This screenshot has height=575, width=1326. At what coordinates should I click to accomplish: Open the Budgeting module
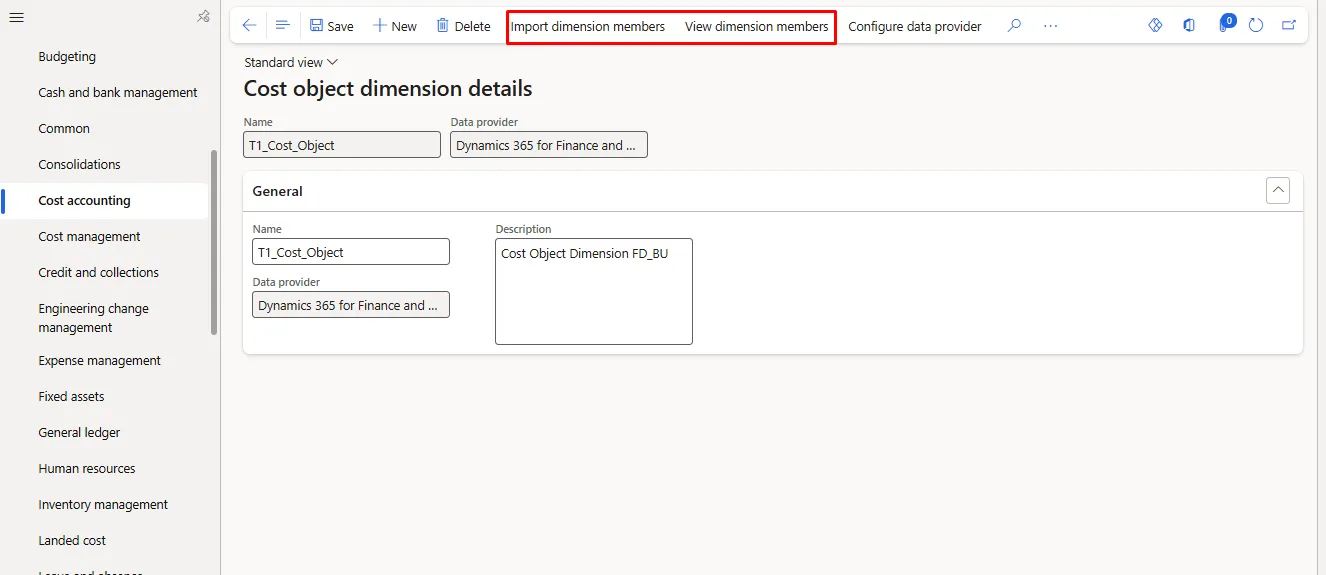coord(67,57)
